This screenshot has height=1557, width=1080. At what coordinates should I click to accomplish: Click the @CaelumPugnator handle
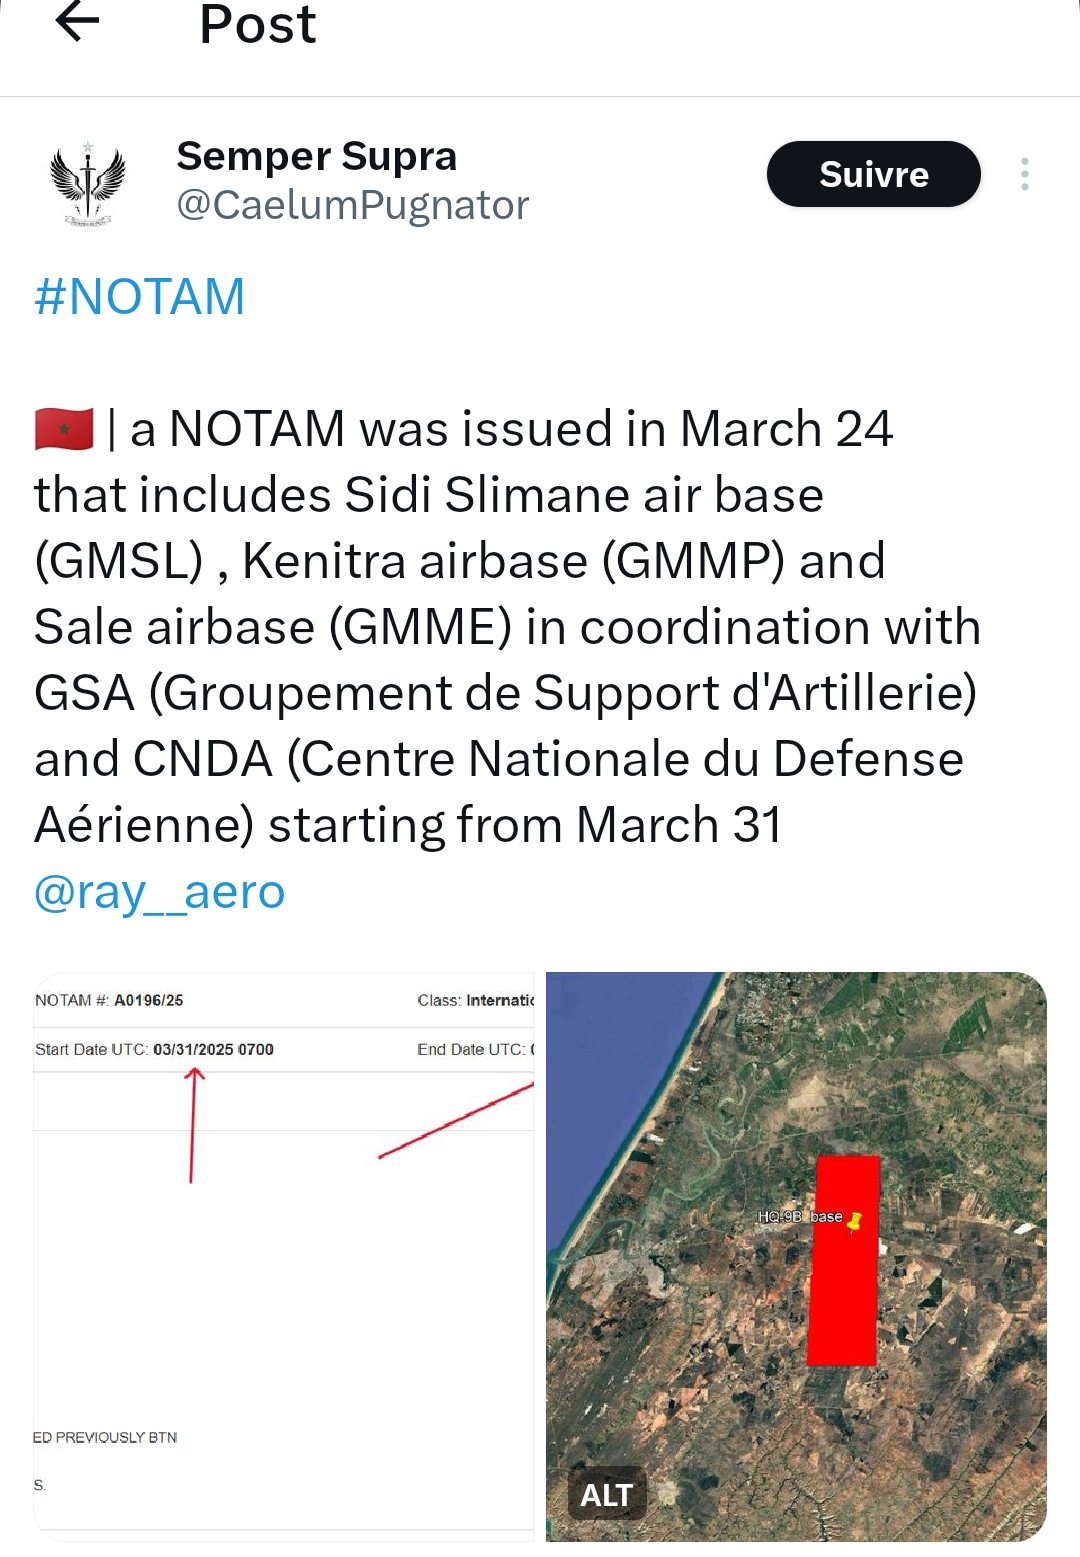coord(352,205)
